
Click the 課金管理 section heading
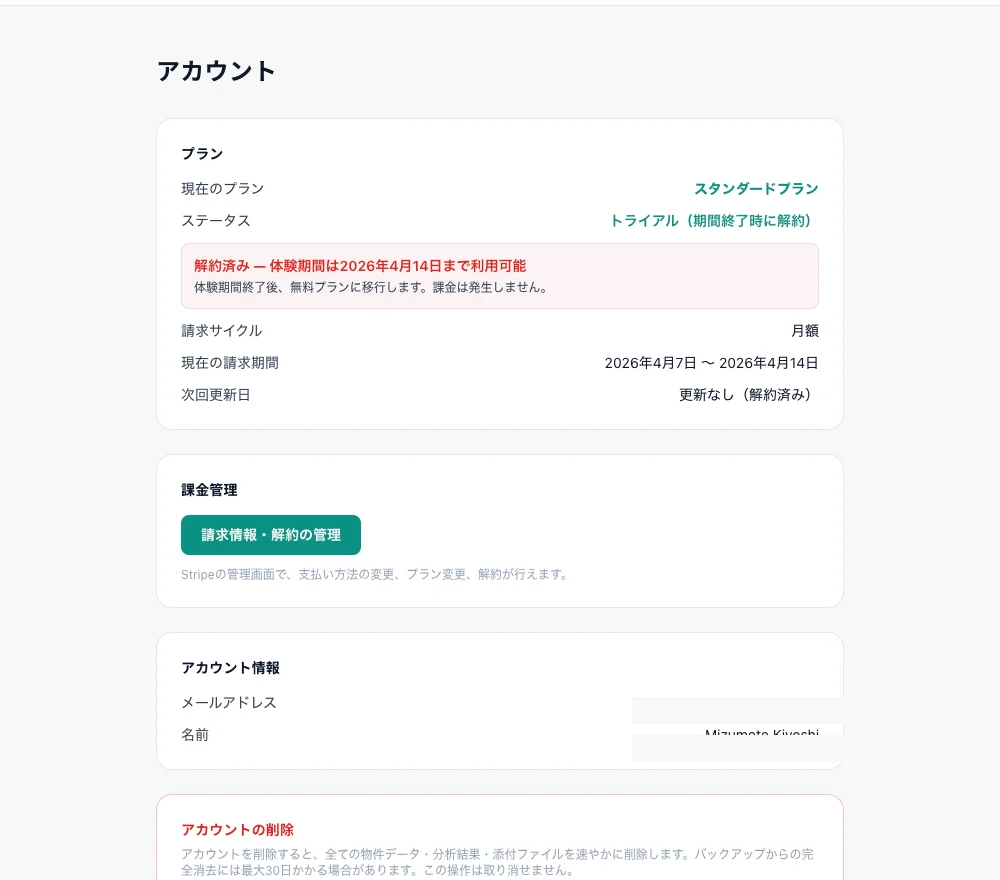click(207, 490)
